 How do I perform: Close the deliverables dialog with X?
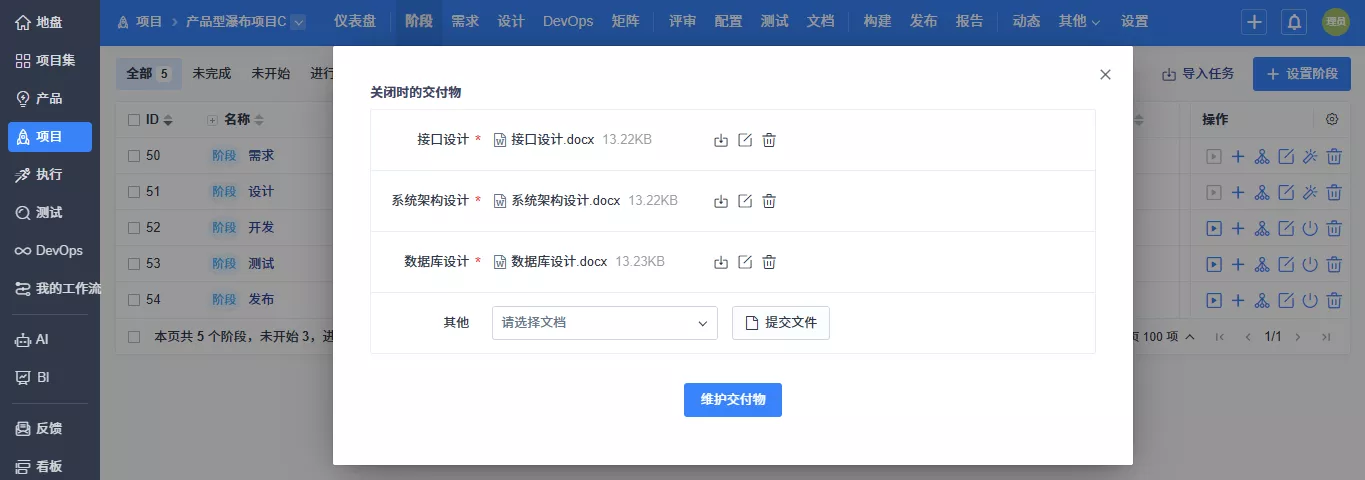[1105, 74]
